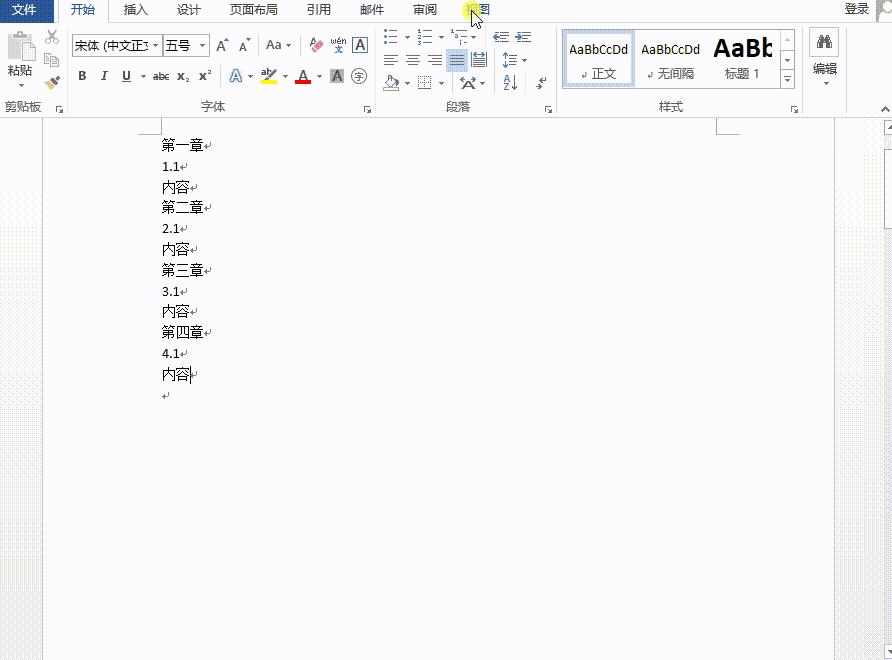Switch to the 页面布局 tab
This screenshot has height=660, width=892.
(x=253, y=10)
